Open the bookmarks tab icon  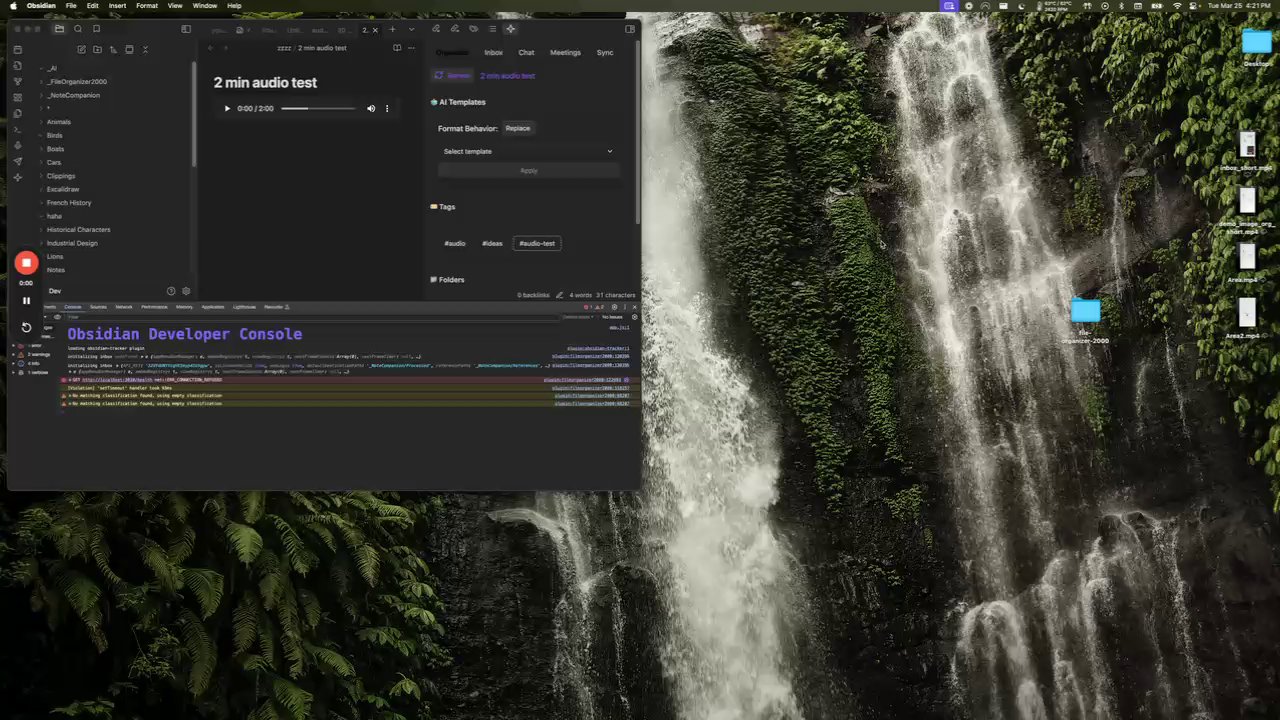(96, 29)
